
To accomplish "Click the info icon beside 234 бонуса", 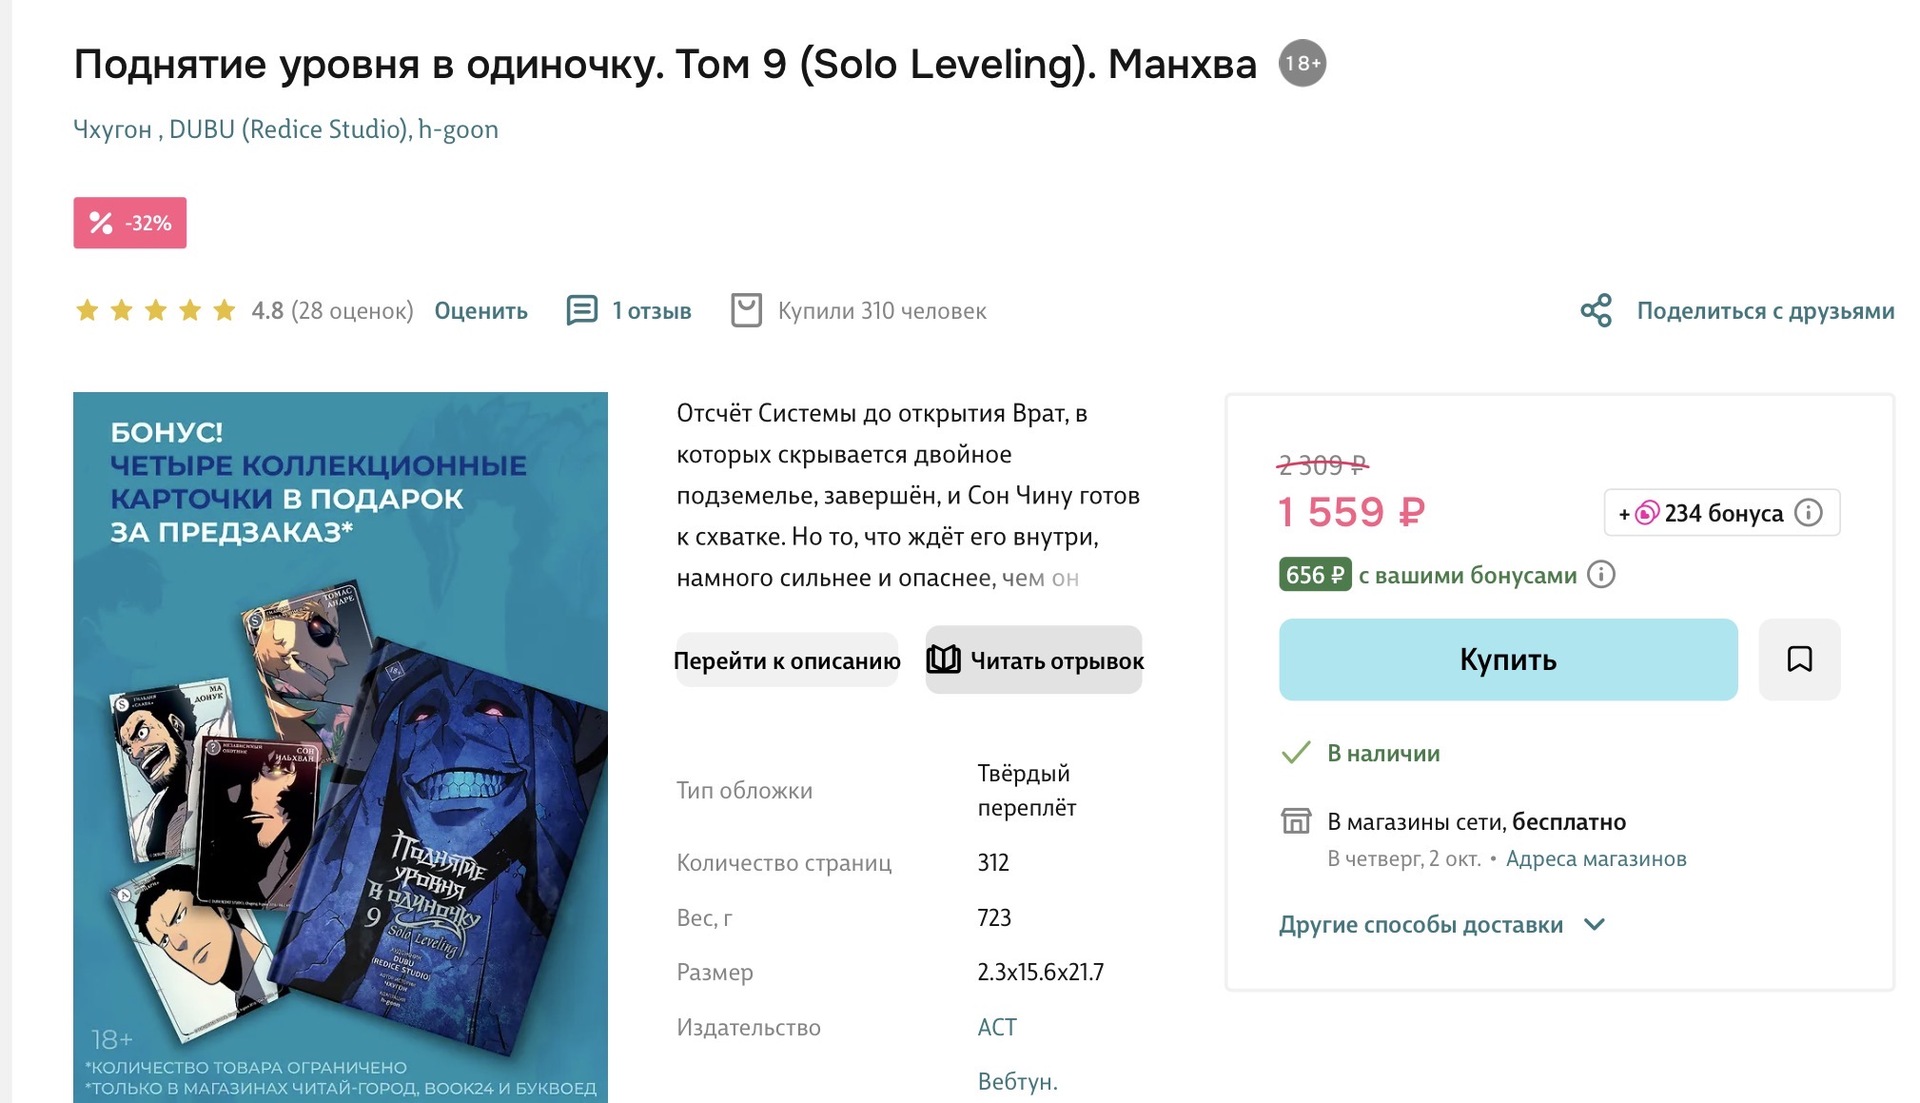I will click(x=1808, y=513).
